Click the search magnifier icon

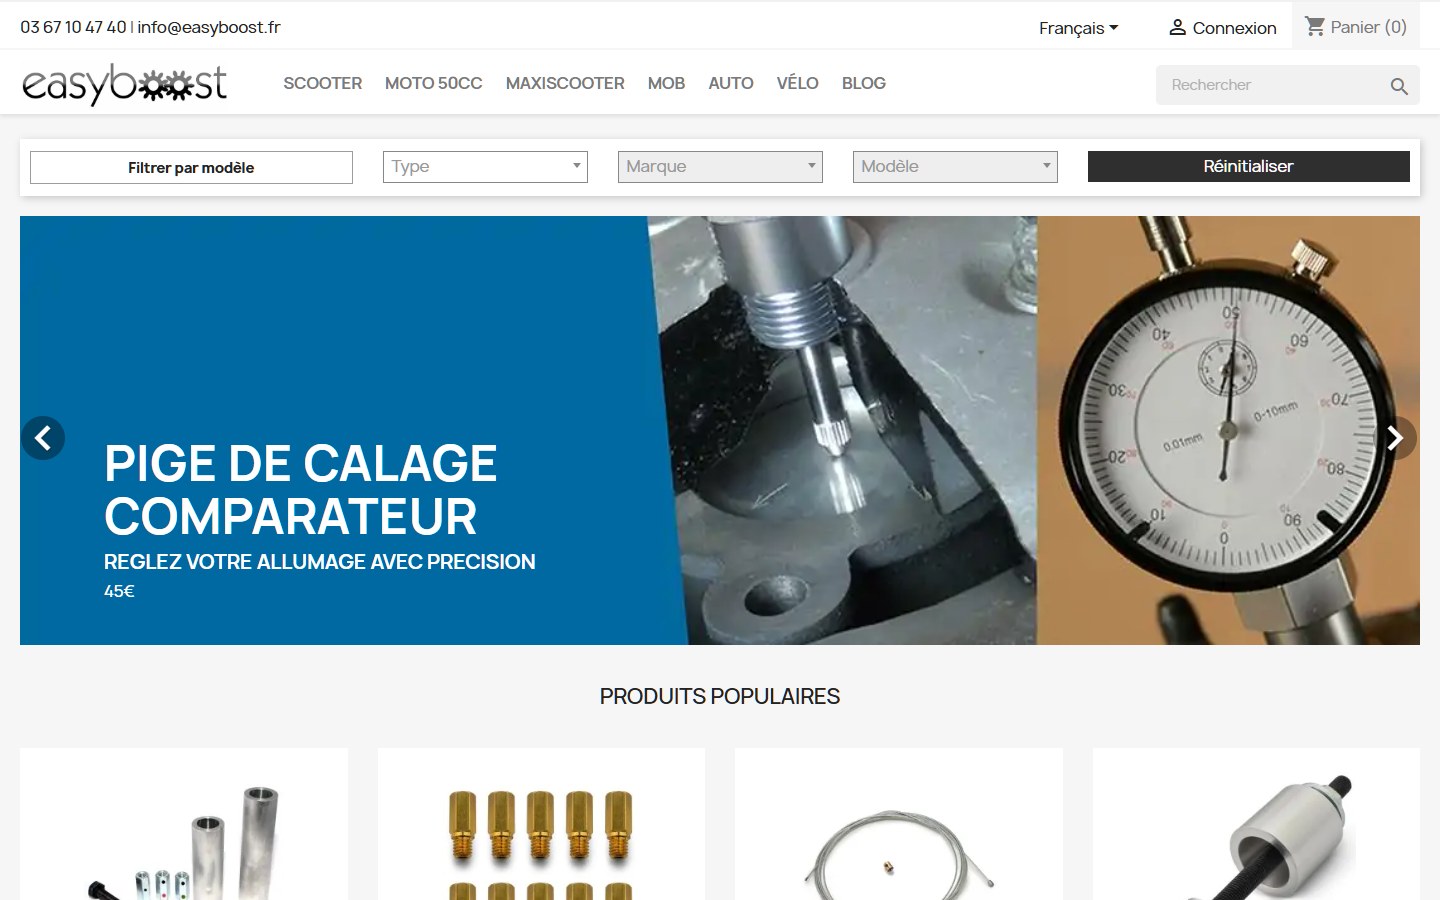tap(1399, 86)
